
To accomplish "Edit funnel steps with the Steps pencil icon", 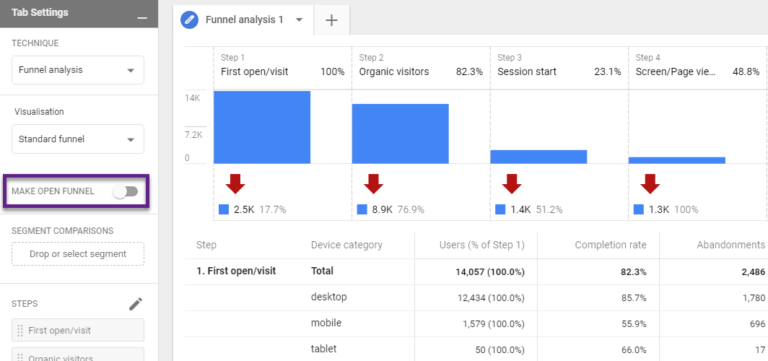I will click(135, 304).
